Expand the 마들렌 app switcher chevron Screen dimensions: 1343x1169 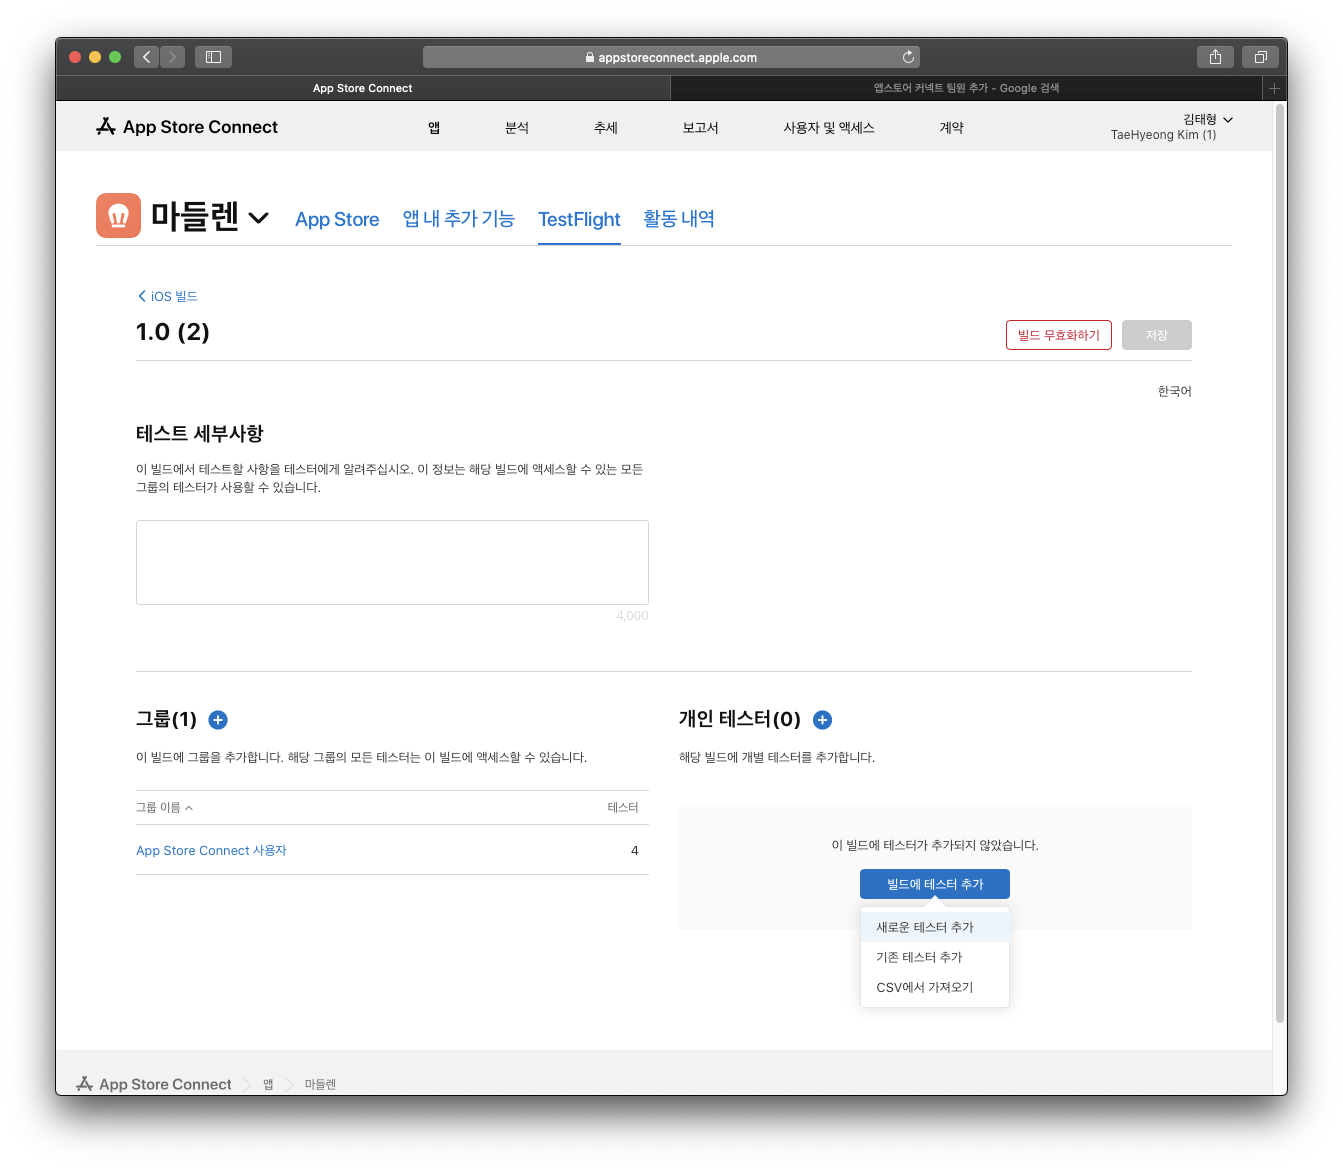[x=259, y=218]
